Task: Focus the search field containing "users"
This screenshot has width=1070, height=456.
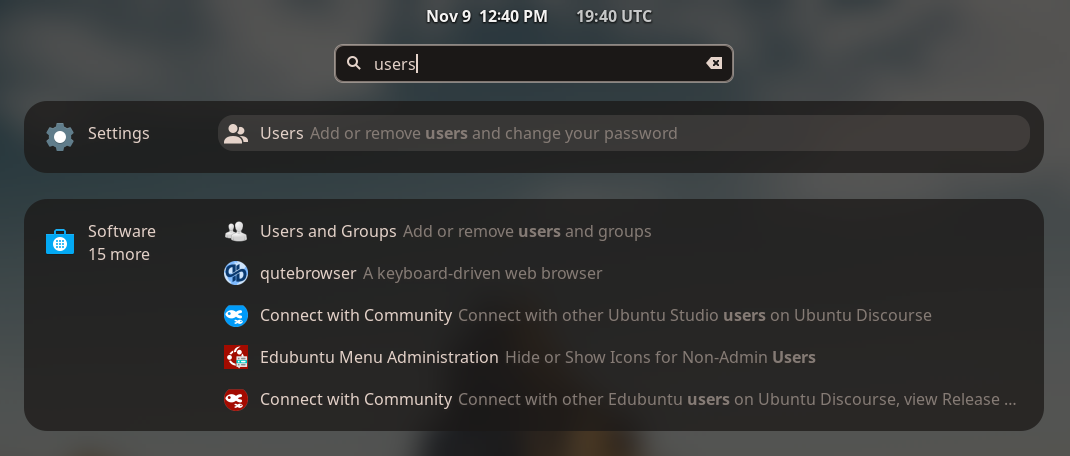Action: point(530,63)
